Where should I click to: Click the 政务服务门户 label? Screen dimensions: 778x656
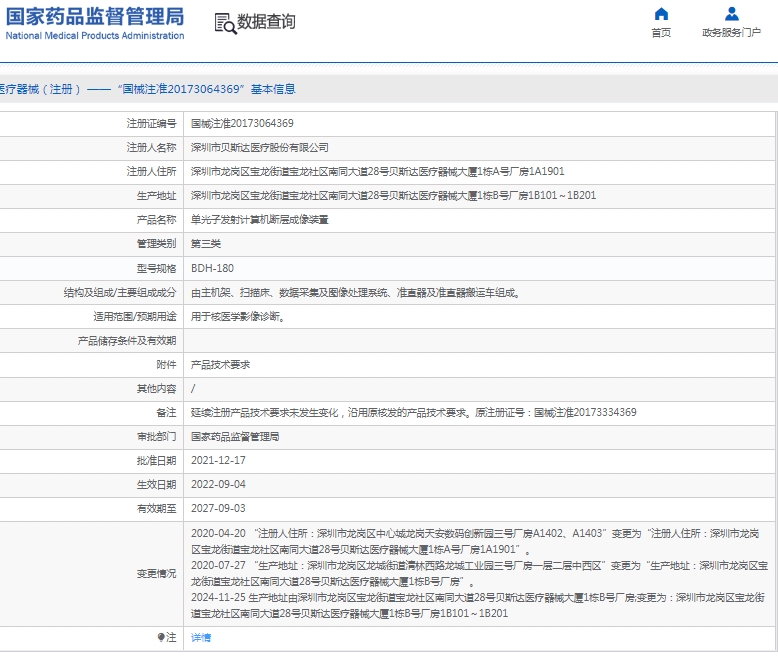point(731,33)
